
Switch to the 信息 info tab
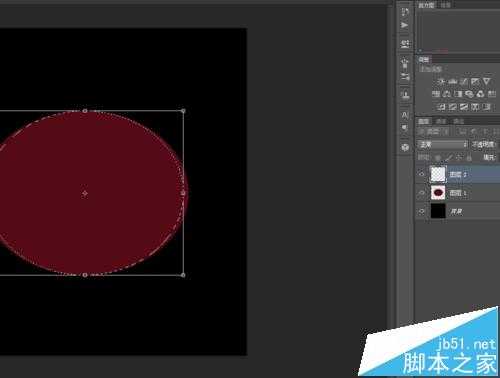(445, 5)
